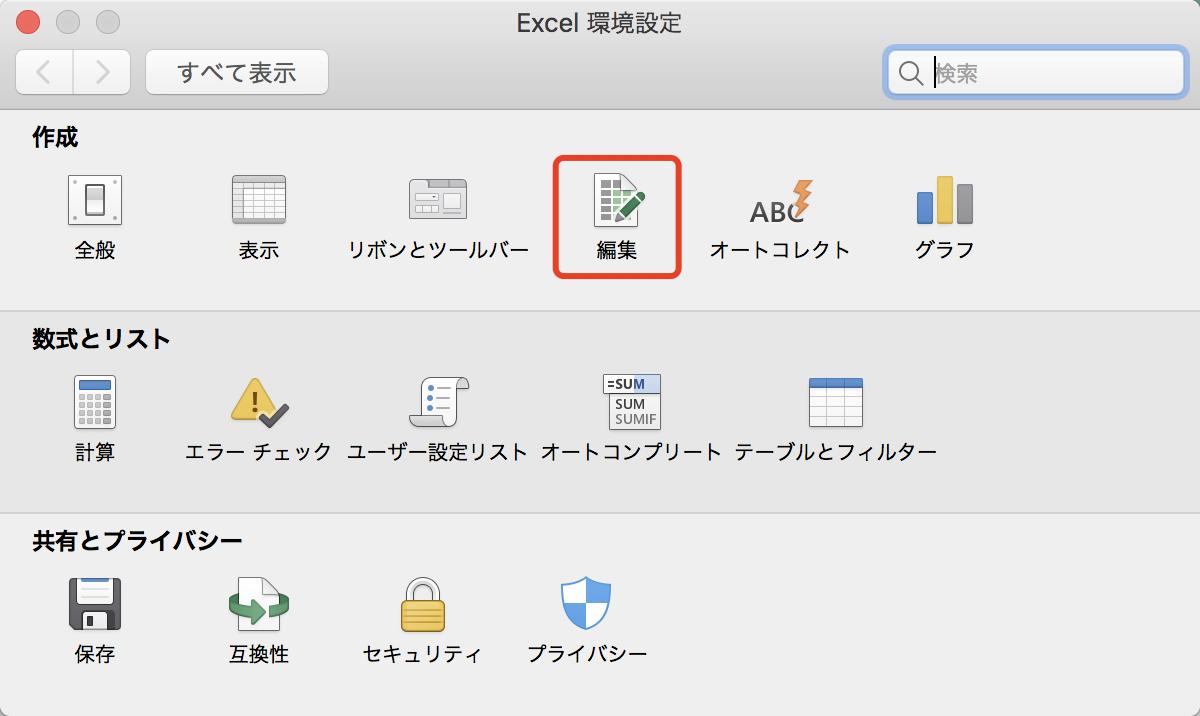Viewport: 1200px width, 716px height.
Task: Open the グラフ (Chart) preferences icon
Action: click(x=944, y=200)
